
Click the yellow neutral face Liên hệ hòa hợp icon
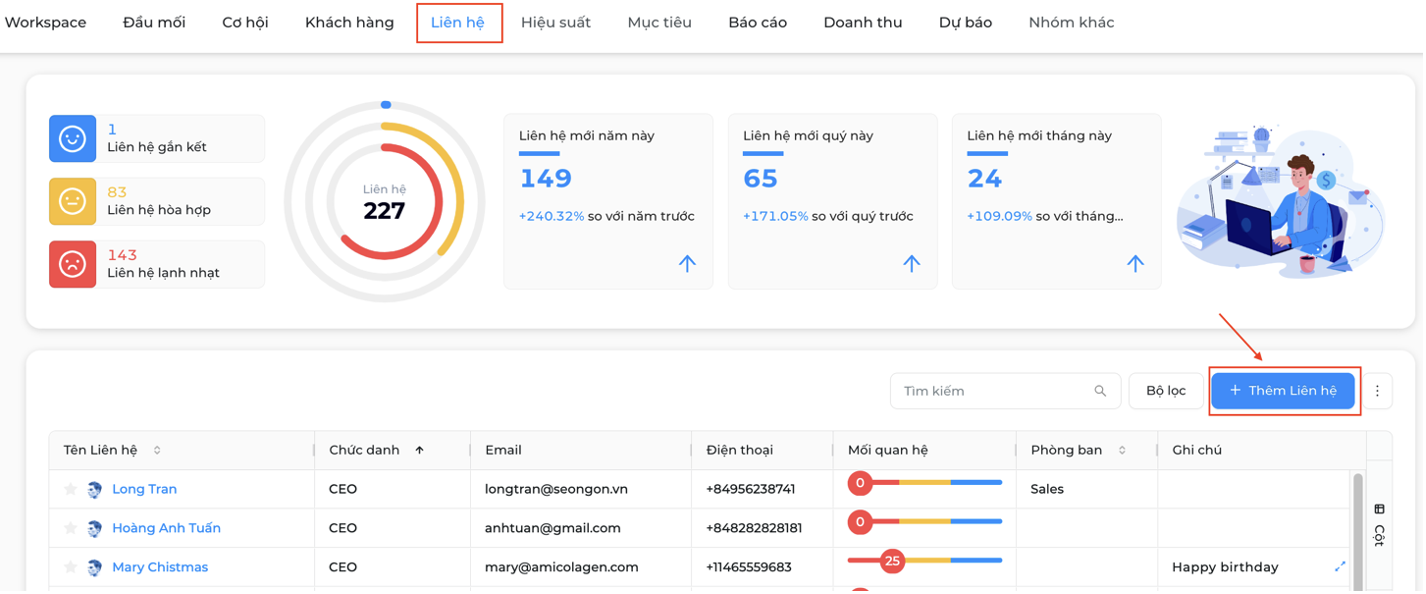click(72, 202)
